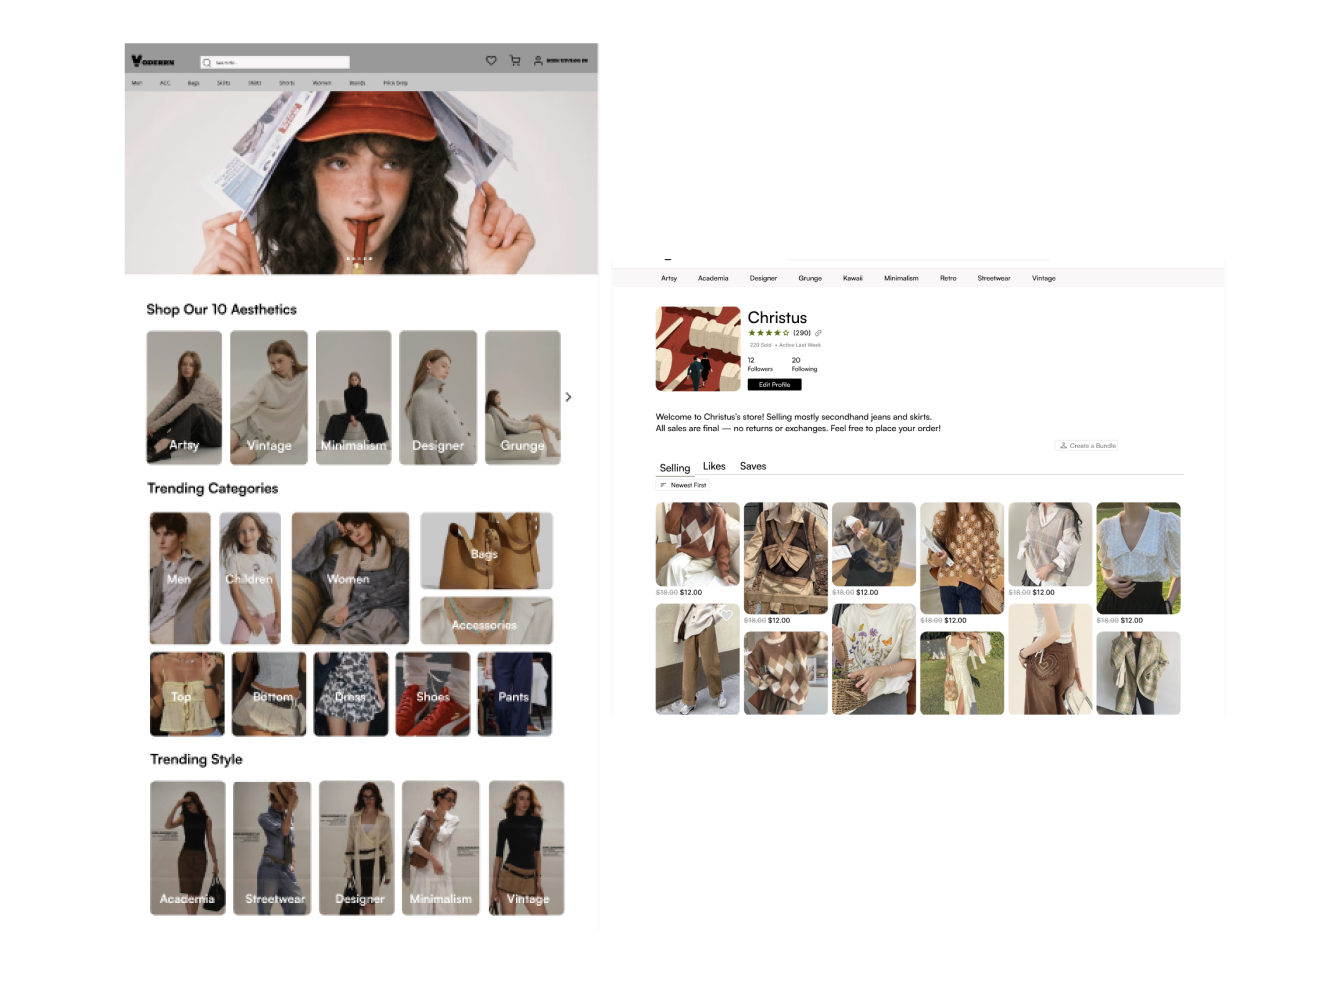Click the hanger icon in Create a Bundle

pyautogui.click(x=1063, y=446)
